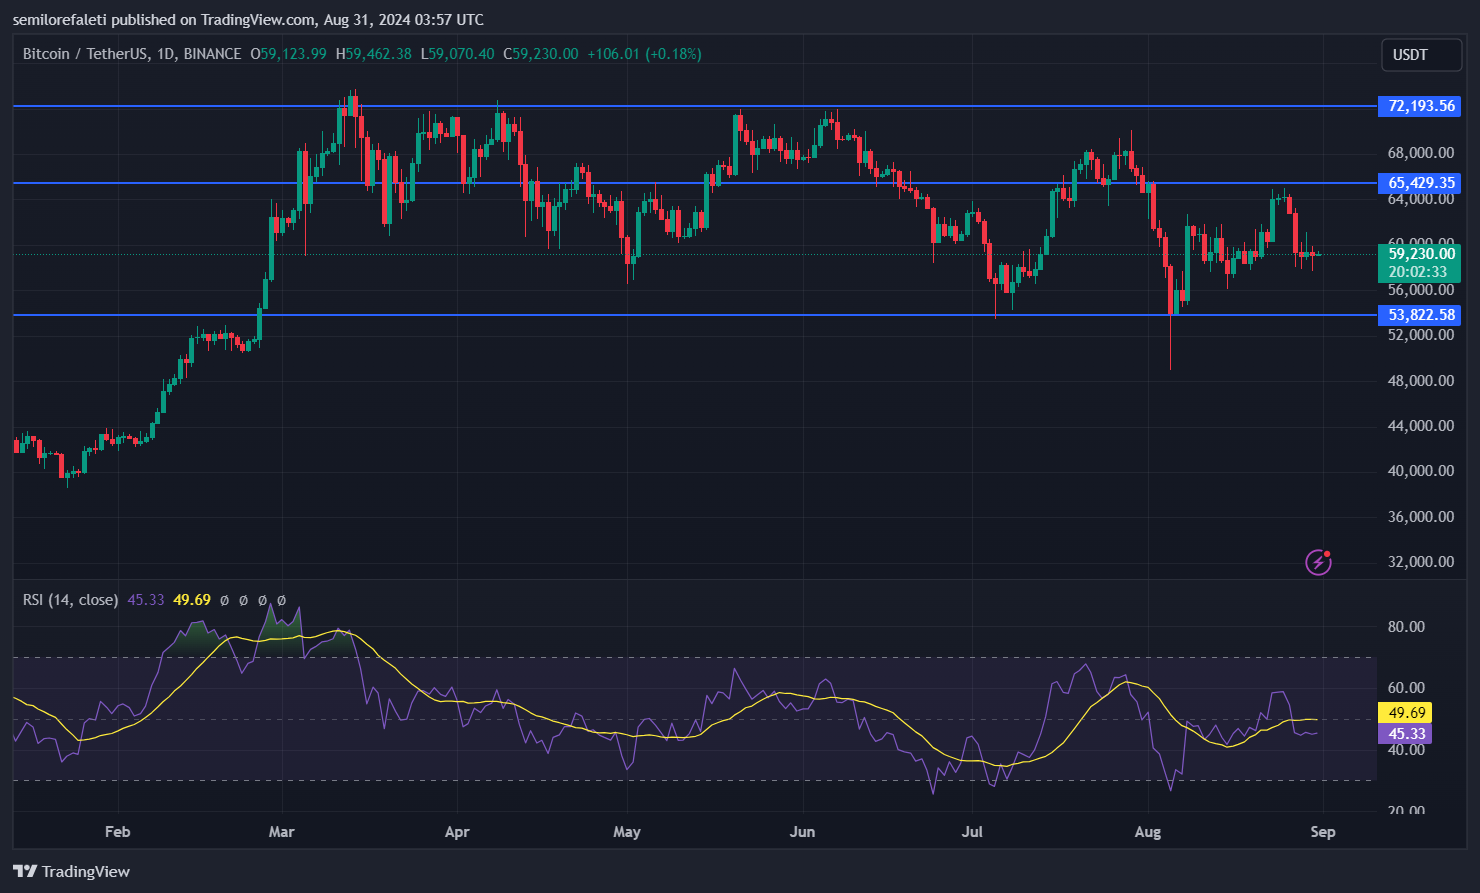Click the first ø marker in RSI legend
The width and height of the screenshot is (1480, 893).
click(226, 600)
